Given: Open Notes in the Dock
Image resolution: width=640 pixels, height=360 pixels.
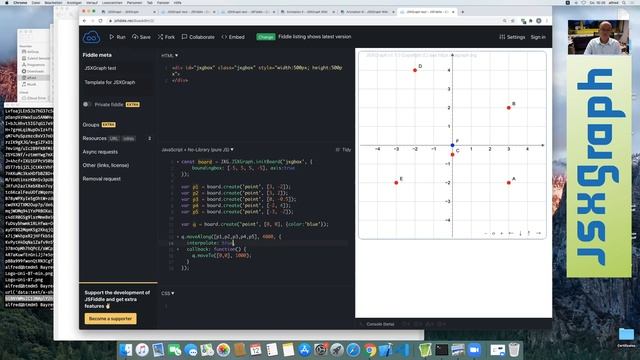Looking at the screenshot, I should point(288,350).
